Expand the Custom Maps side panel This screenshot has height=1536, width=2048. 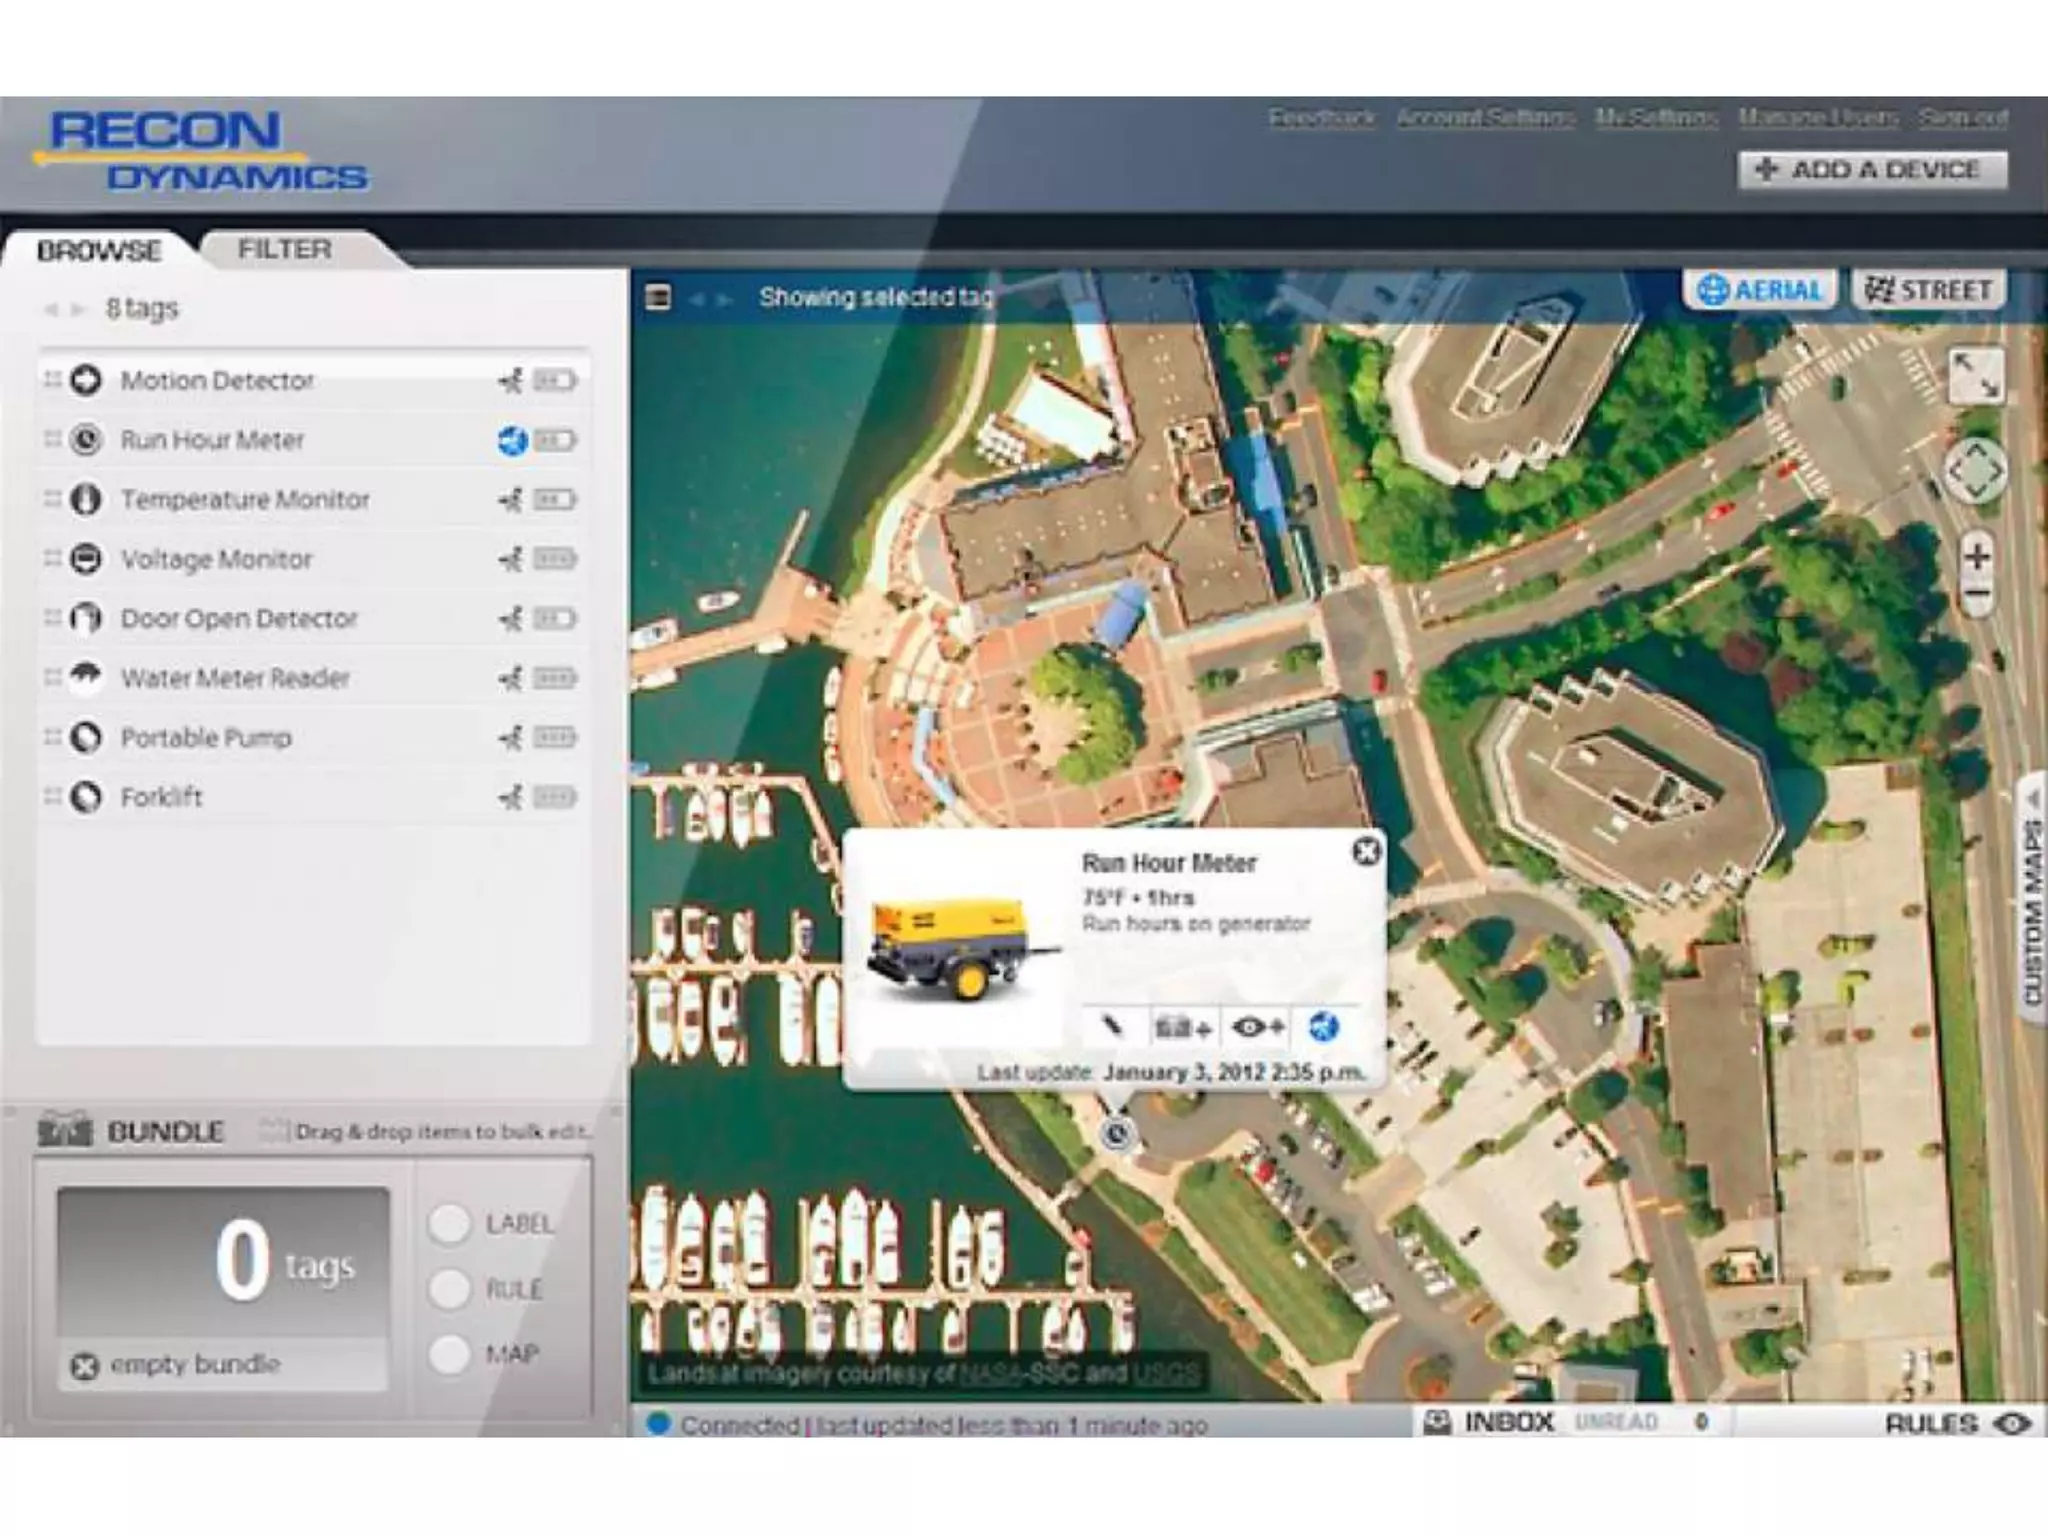pos(2032,900)
